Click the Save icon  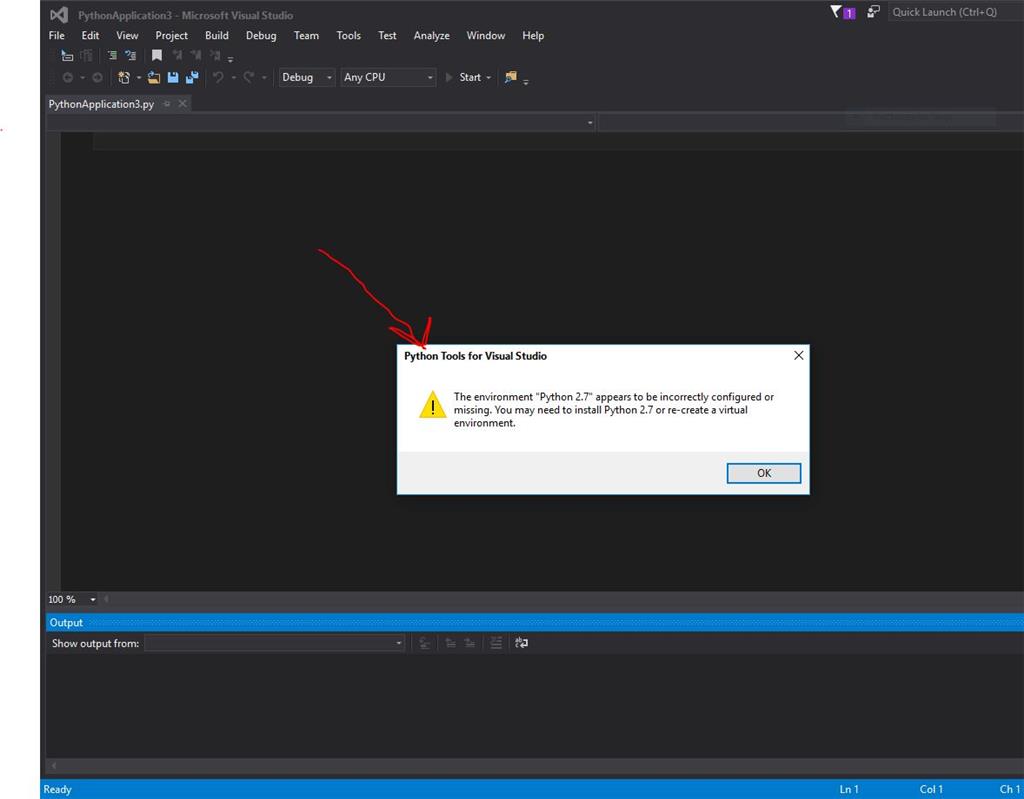tap(172, 77)
